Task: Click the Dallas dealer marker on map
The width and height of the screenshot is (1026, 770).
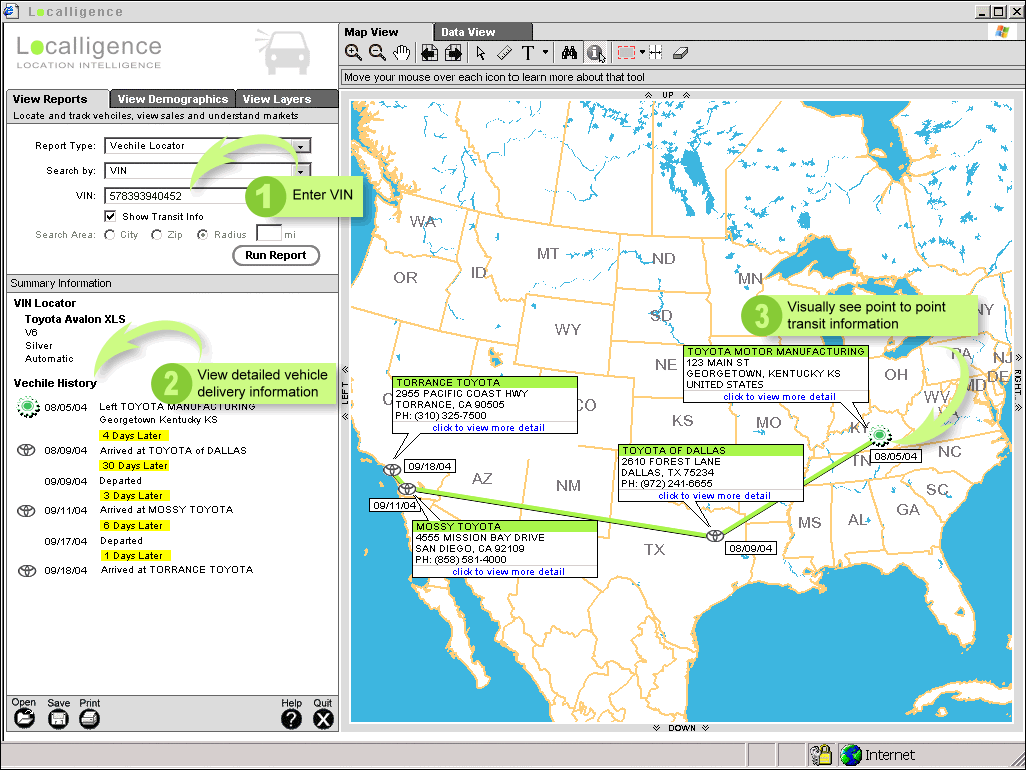Action: pos(715,535)
